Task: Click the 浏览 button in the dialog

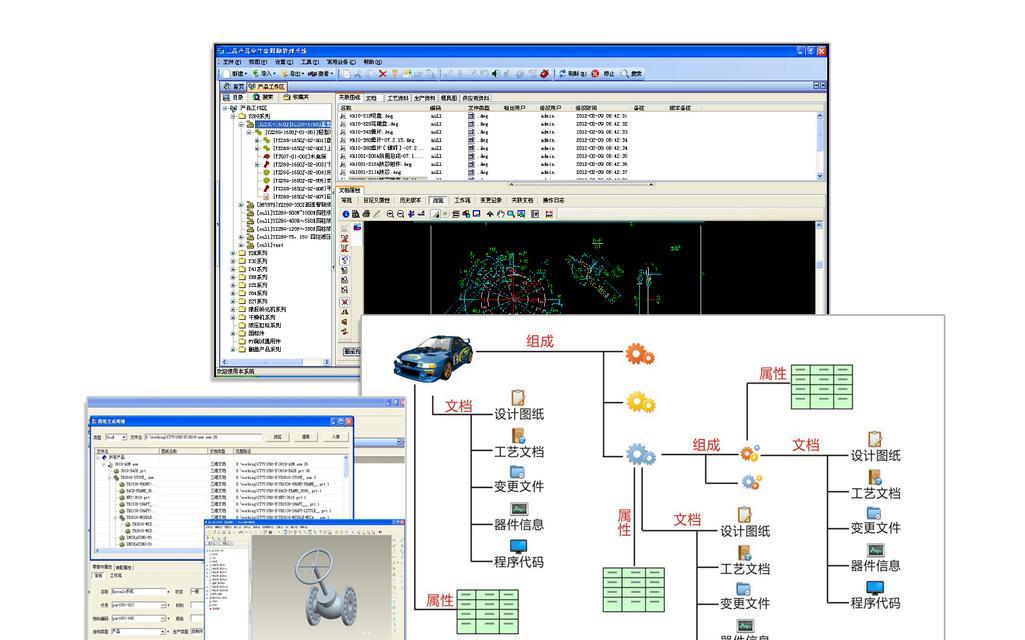Action: pyautogui.click(x=277, y=436)
